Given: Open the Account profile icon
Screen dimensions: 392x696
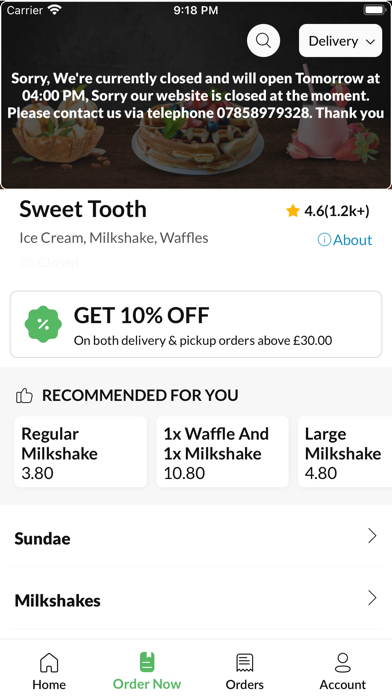Looking at the screenshot, I should pyautogui.click(x=343, y=663).
